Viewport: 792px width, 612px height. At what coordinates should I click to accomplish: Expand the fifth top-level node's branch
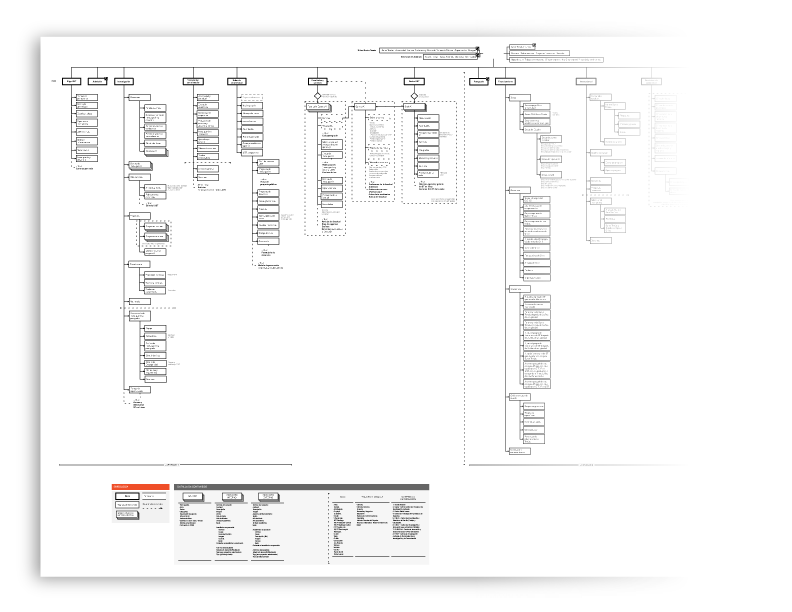[x=236, y=80]
